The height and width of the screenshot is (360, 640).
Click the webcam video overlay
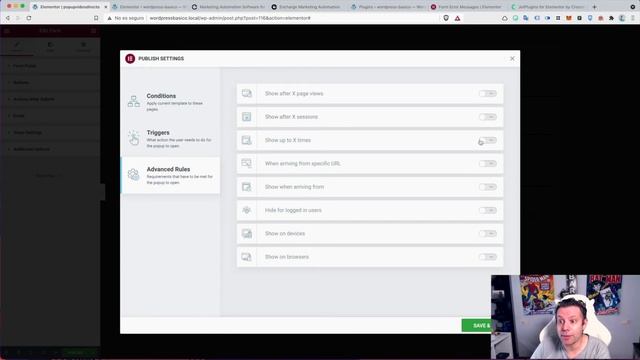[x=565, y=317]
